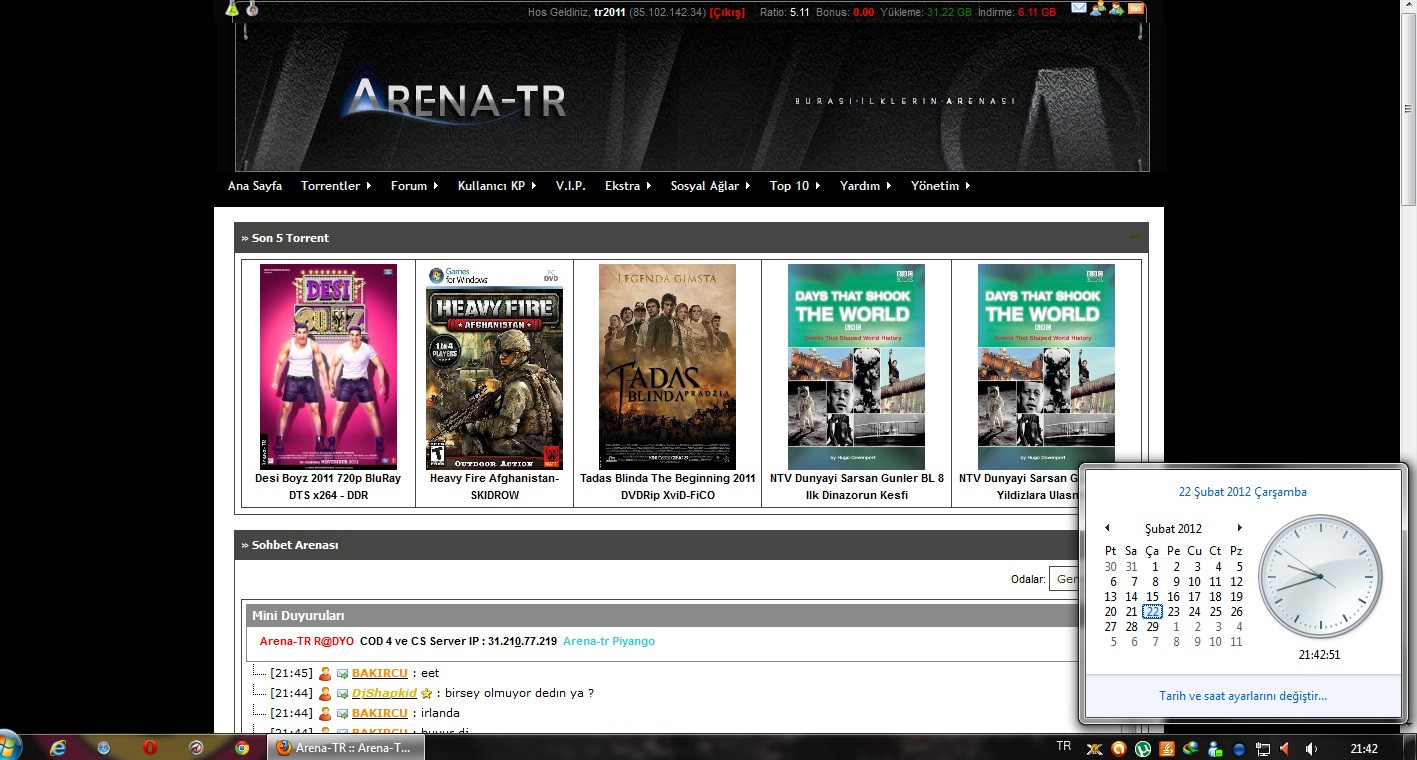
Task: Expand the Sosyal Ağlar menu
Action: coord(710,186)
